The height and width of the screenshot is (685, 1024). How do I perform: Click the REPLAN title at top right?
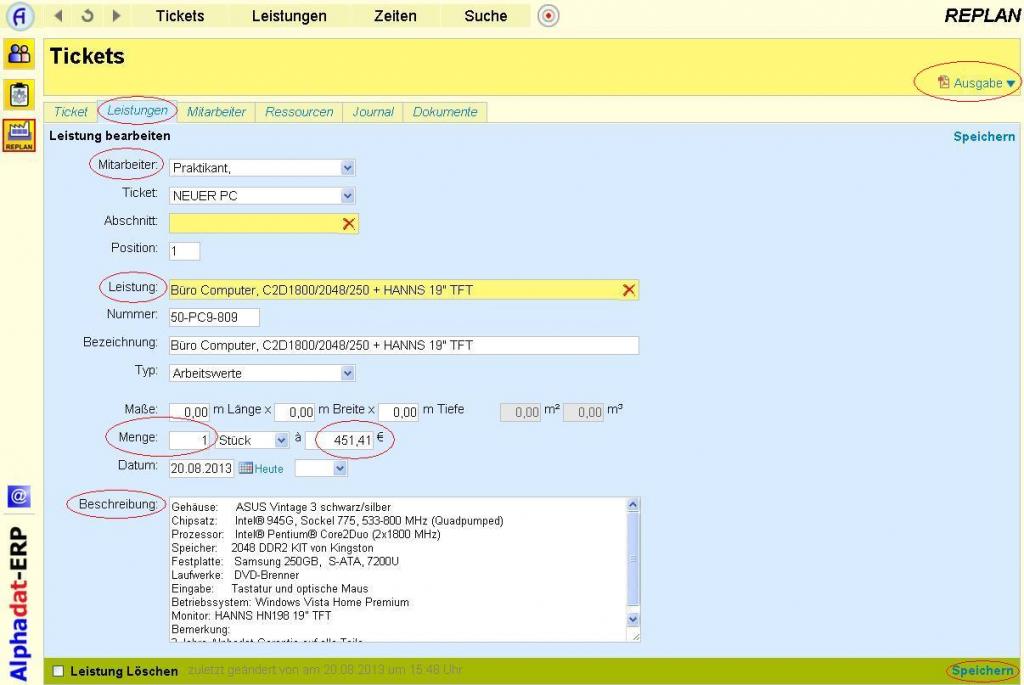click(982, 16)
